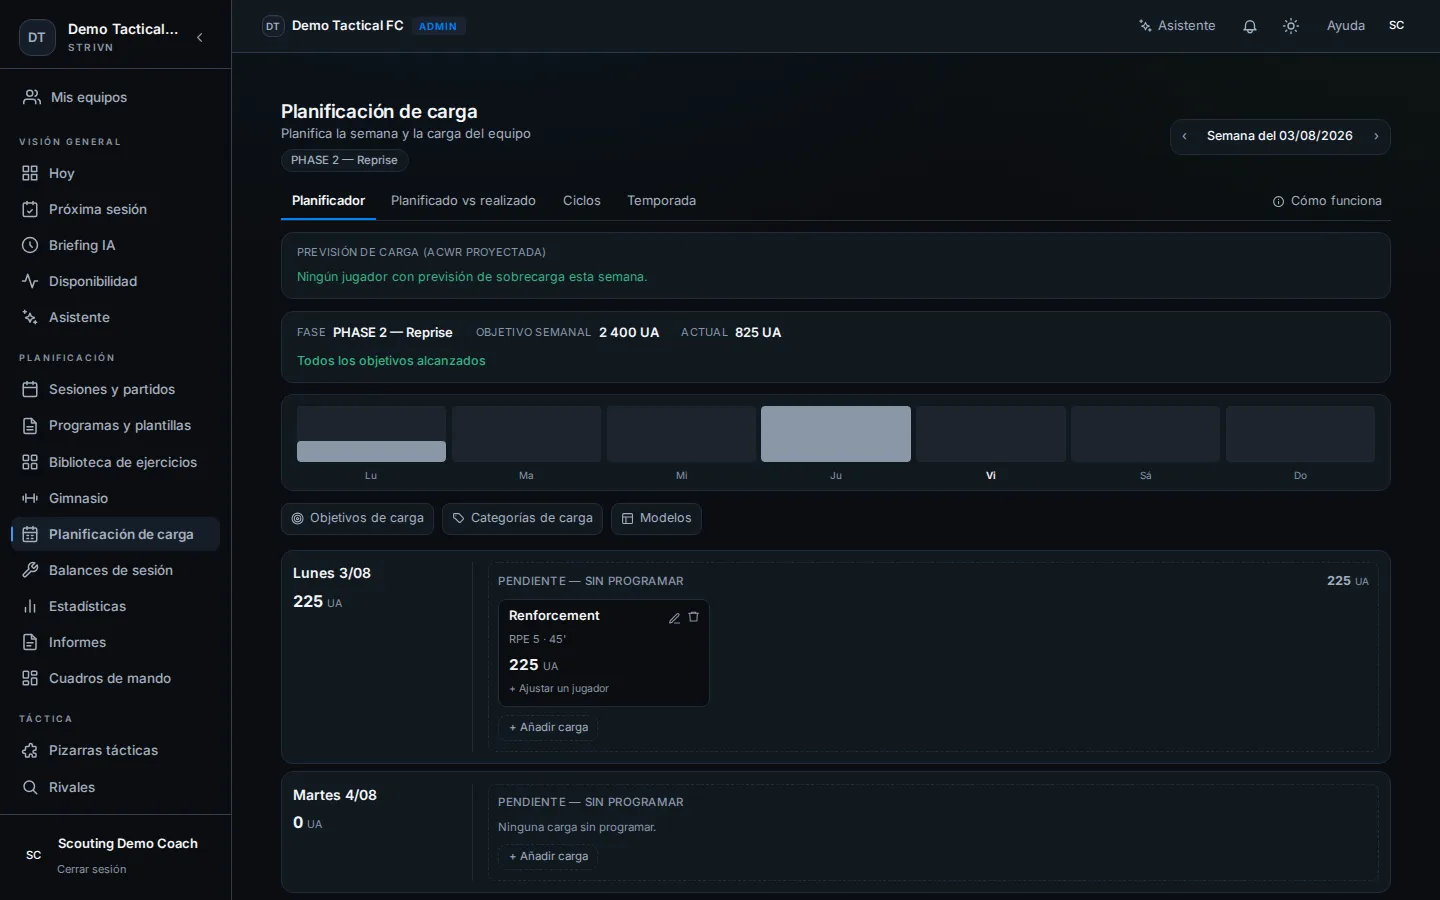Click the Martes 4/08 day heading
Screen dimensions: 1440x900
(335, 795)
